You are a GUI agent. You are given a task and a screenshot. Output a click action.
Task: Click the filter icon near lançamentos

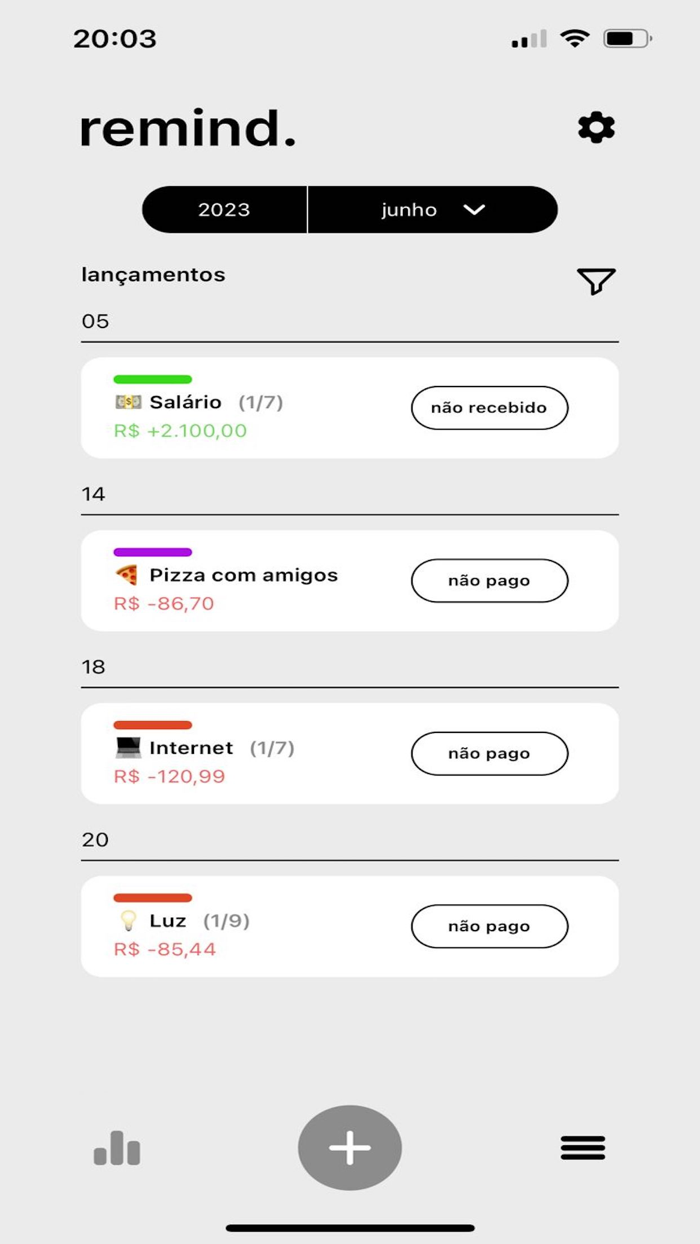[596, 281]
